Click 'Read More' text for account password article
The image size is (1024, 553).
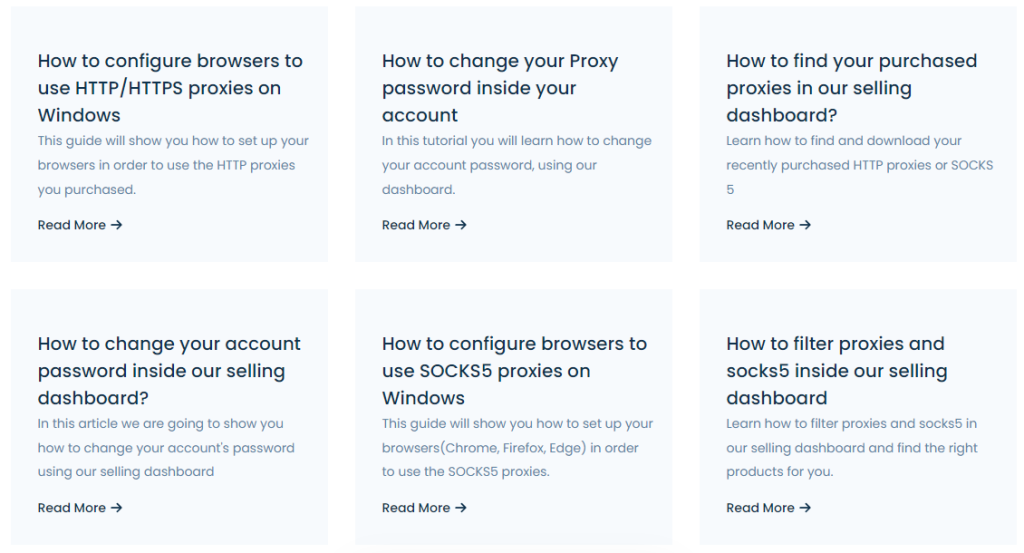[x=72, y=508]
